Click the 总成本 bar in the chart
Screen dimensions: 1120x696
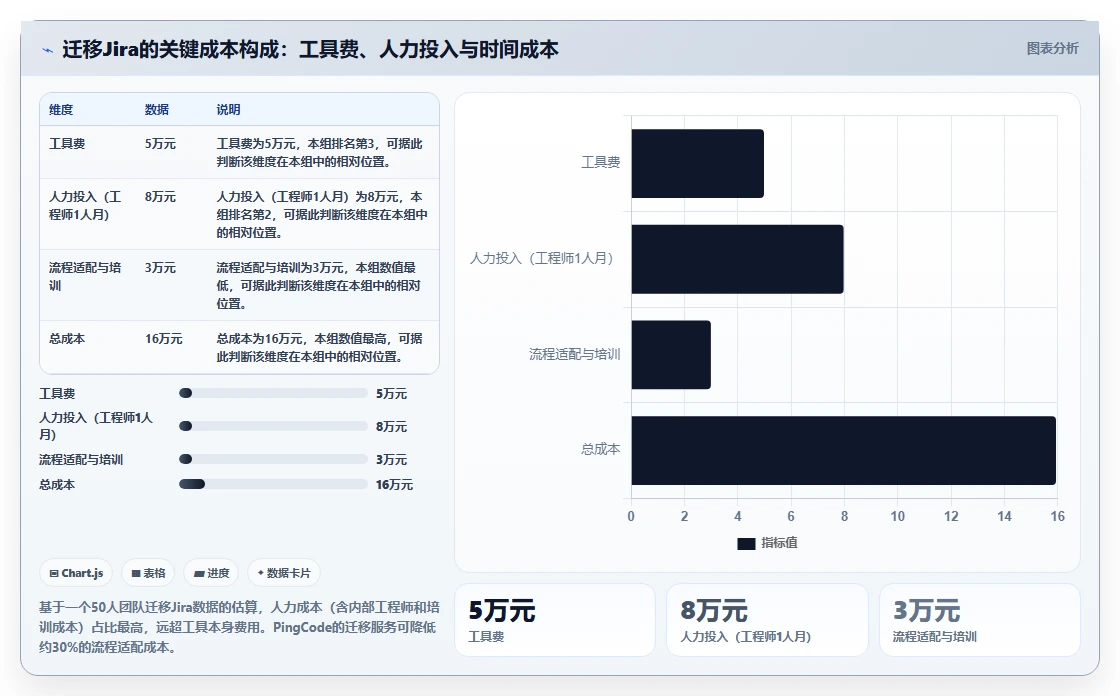pos(844,451)
